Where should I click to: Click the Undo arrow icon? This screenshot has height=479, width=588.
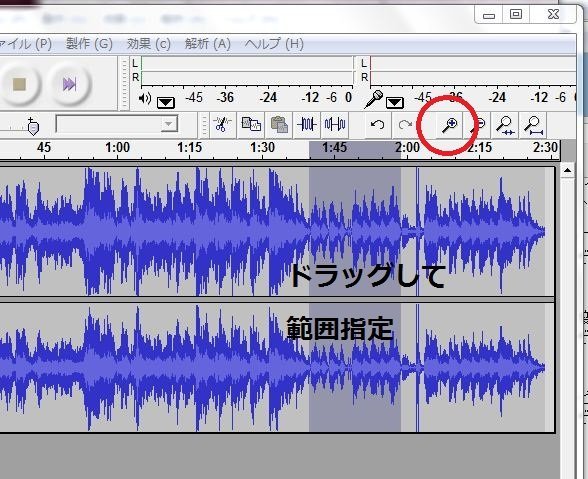point(377,125)
